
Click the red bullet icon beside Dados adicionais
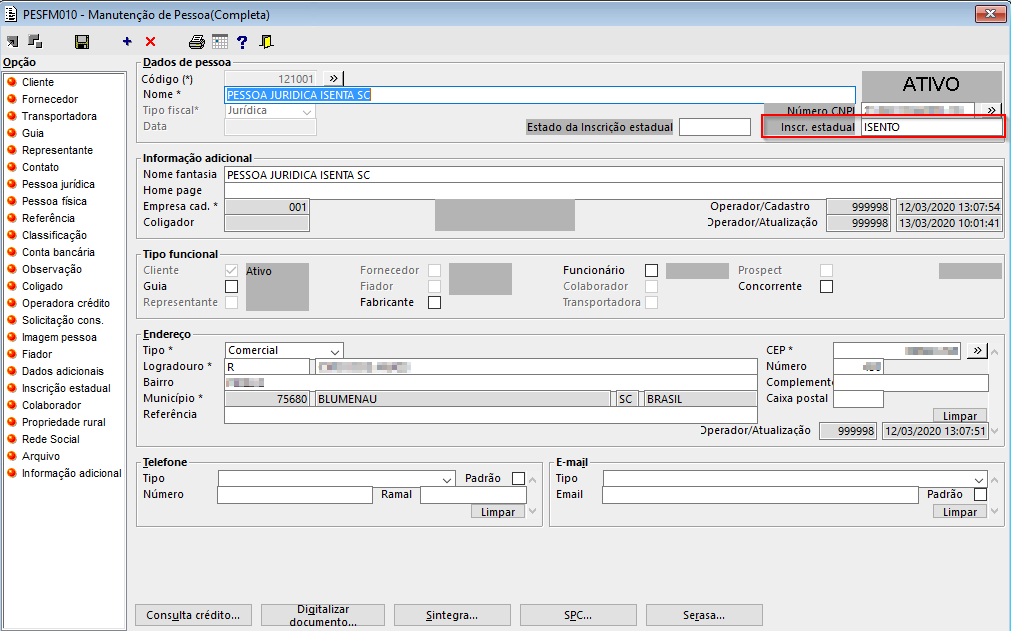(x=12, y=371)
